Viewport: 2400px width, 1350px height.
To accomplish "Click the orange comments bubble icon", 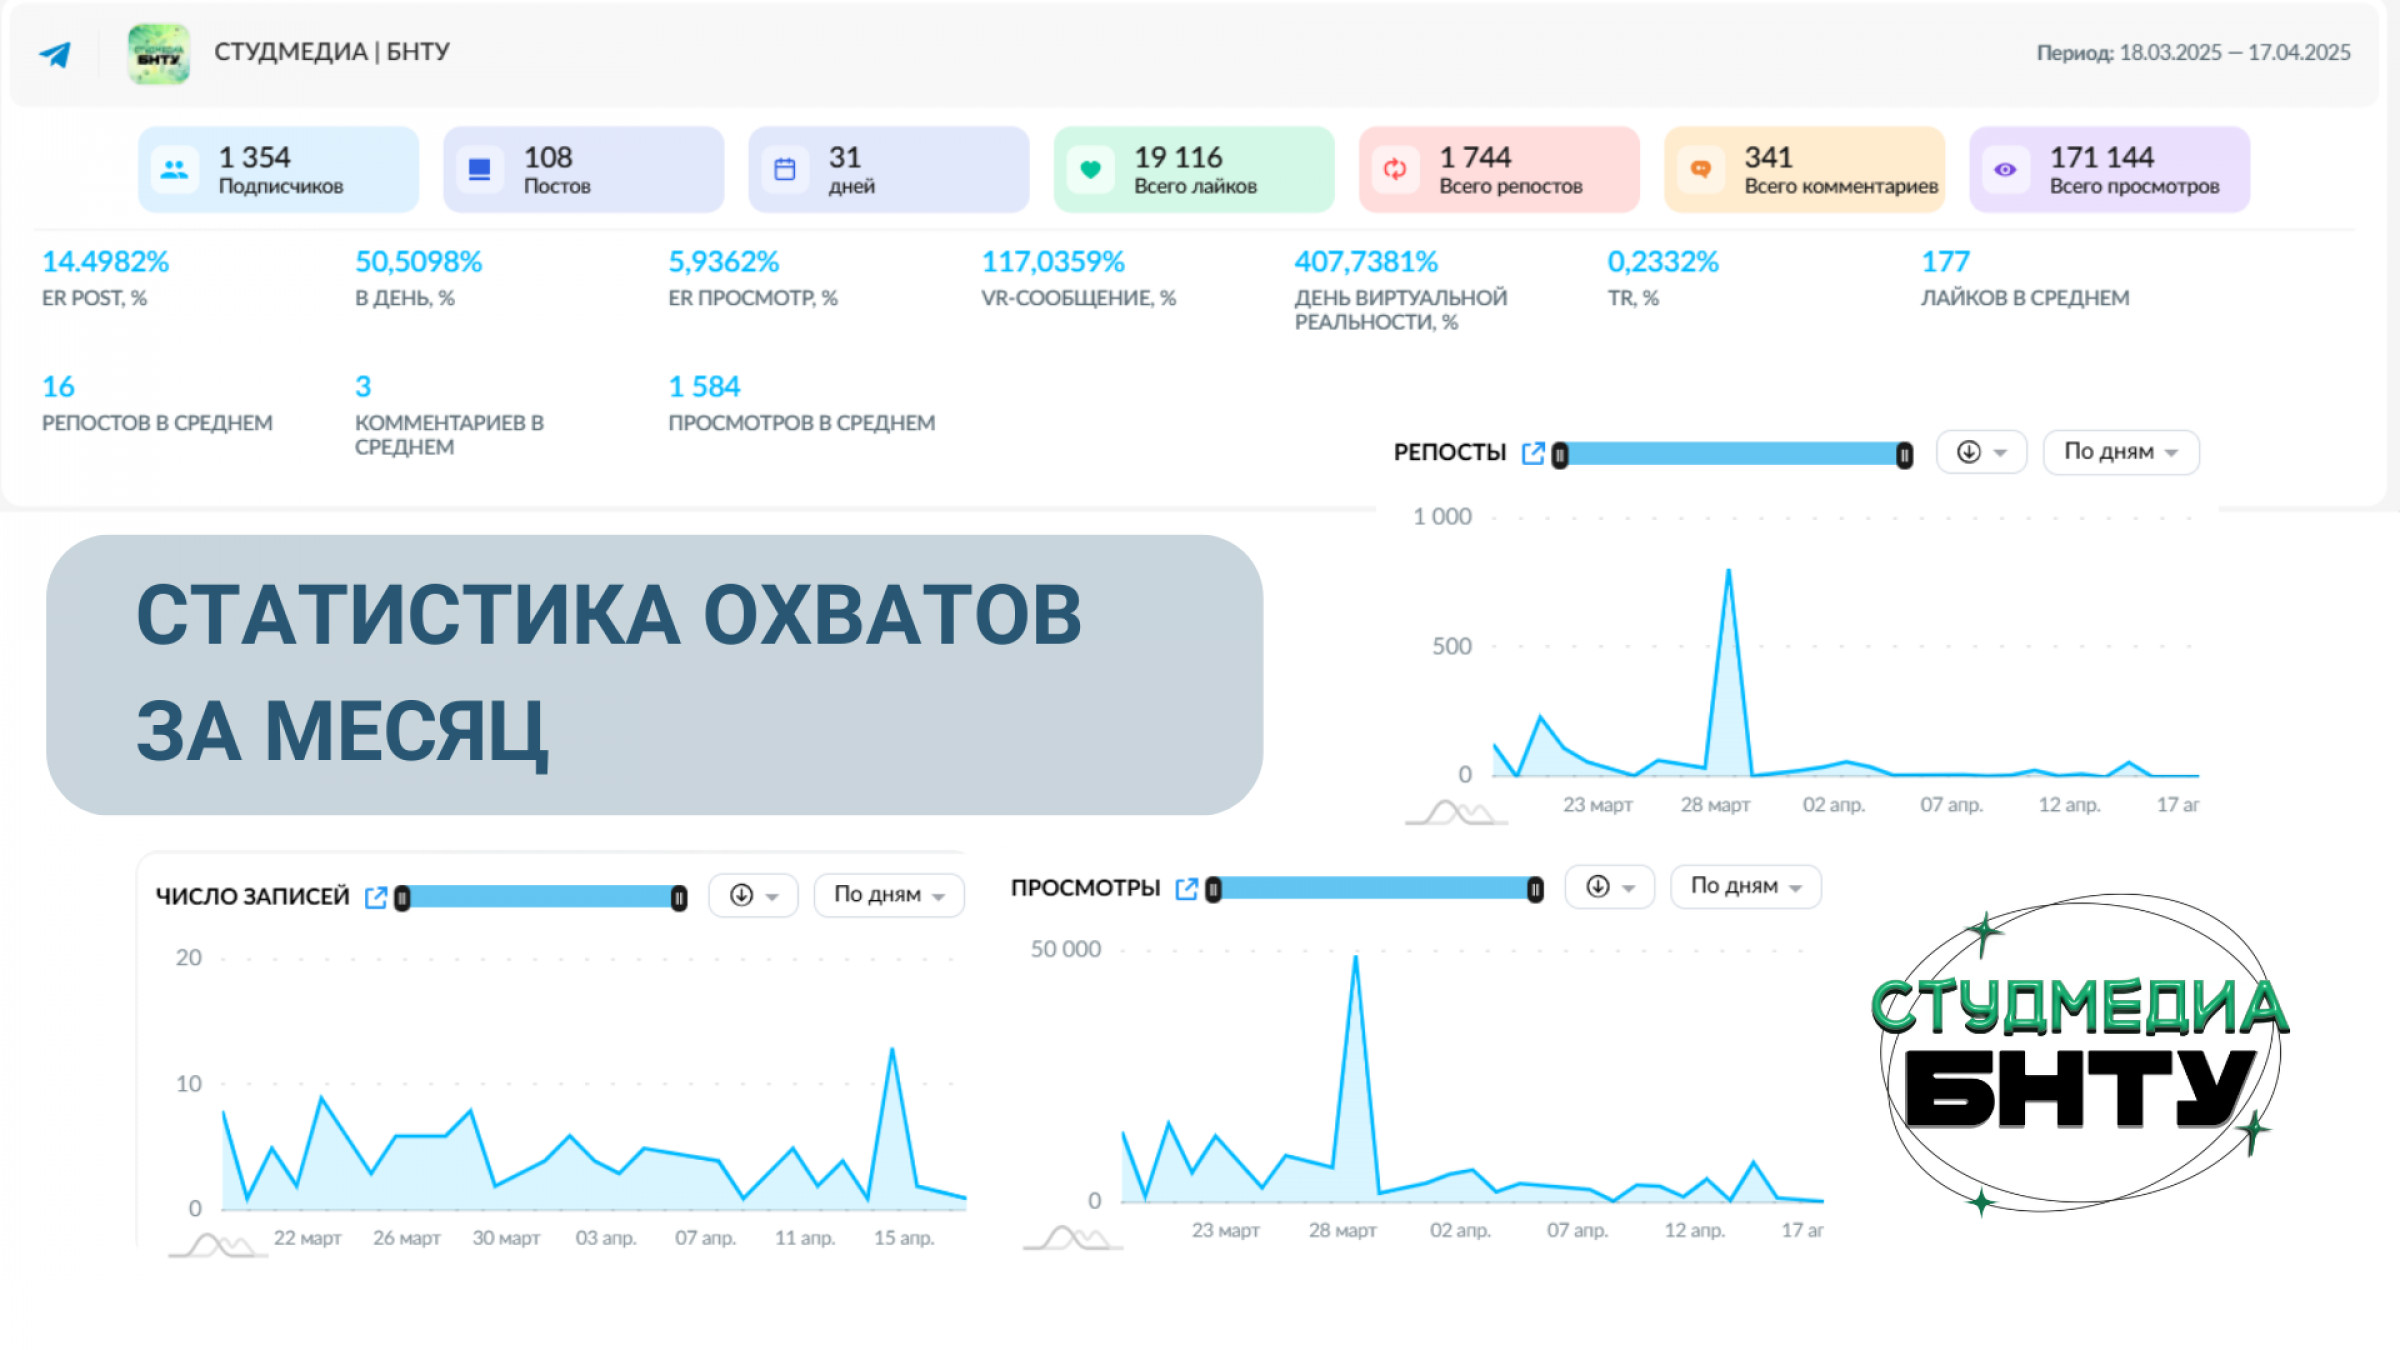I will point(1700,170).
